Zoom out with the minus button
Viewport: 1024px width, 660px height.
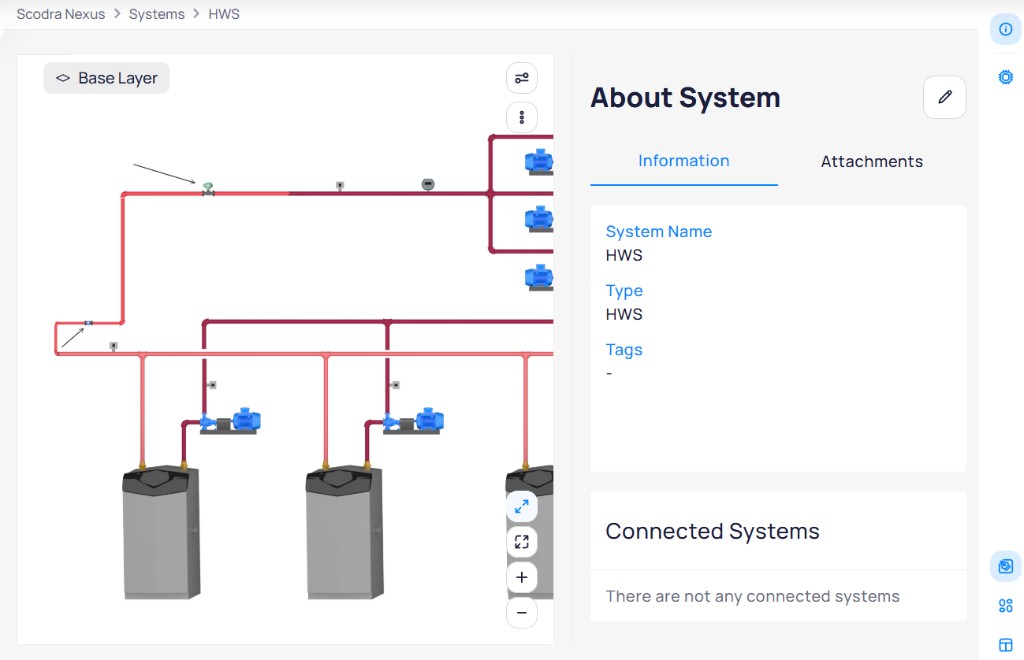tap(522, 612)
